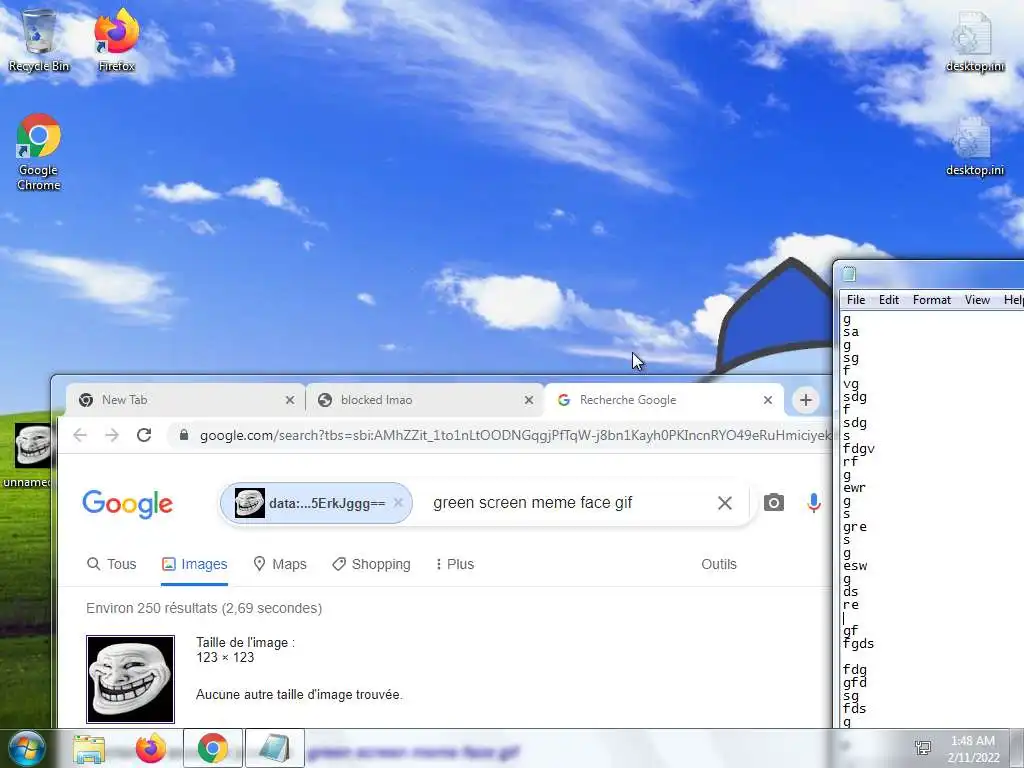Switch to Tous search results
The width and height of the screenshot is (1024, 768).
click(x=112, y=564)
